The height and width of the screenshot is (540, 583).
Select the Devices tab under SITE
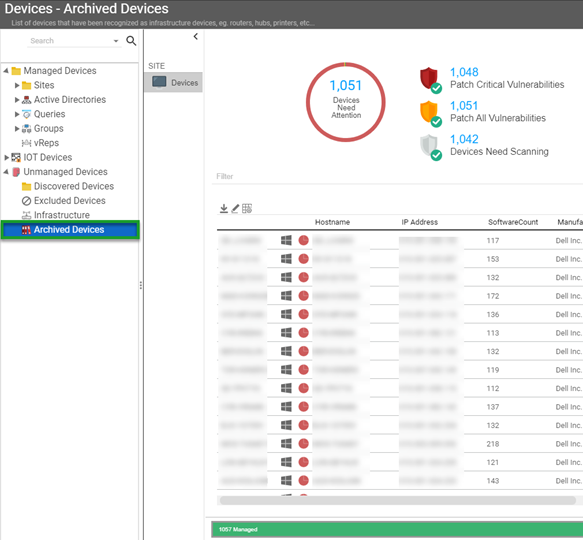(x=174, y=82)
